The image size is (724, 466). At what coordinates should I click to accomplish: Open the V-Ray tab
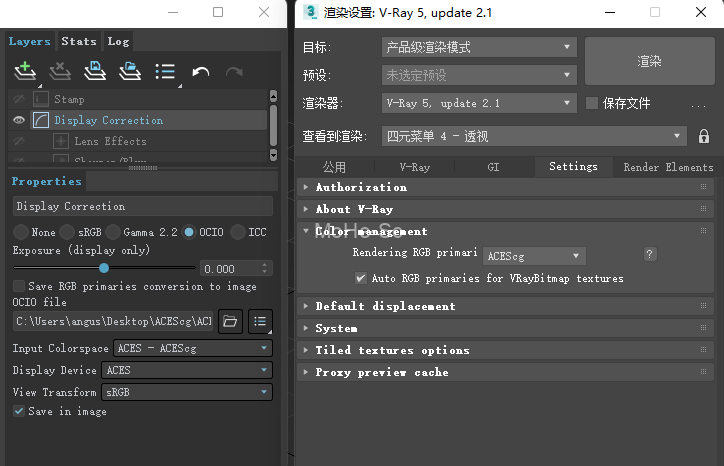pyautogui.click(x=415, y=167)
